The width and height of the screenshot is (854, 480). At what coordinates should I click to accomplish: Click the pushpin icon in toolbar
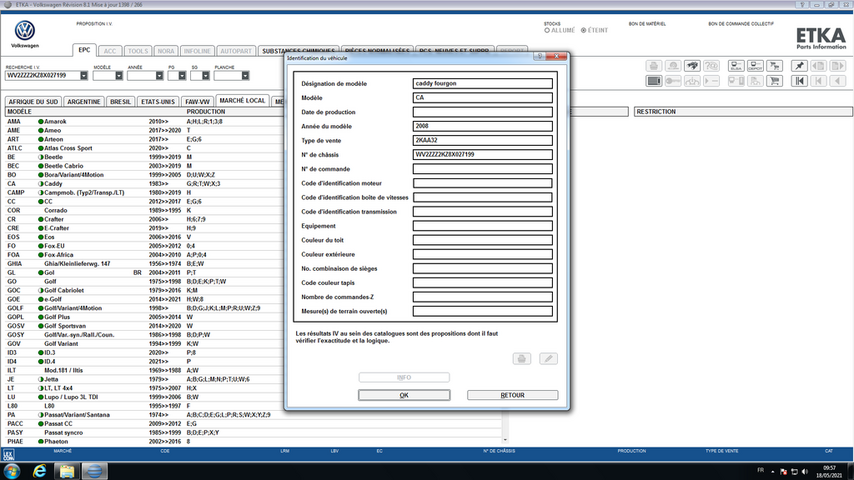pos(799,66)
